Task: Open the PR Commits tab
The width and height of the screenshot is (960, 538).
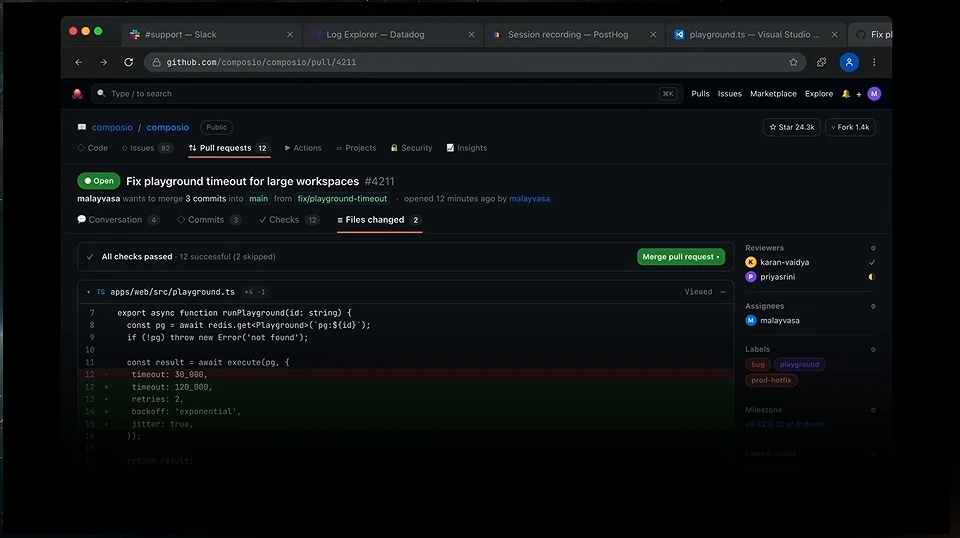Action: [209, 220]
